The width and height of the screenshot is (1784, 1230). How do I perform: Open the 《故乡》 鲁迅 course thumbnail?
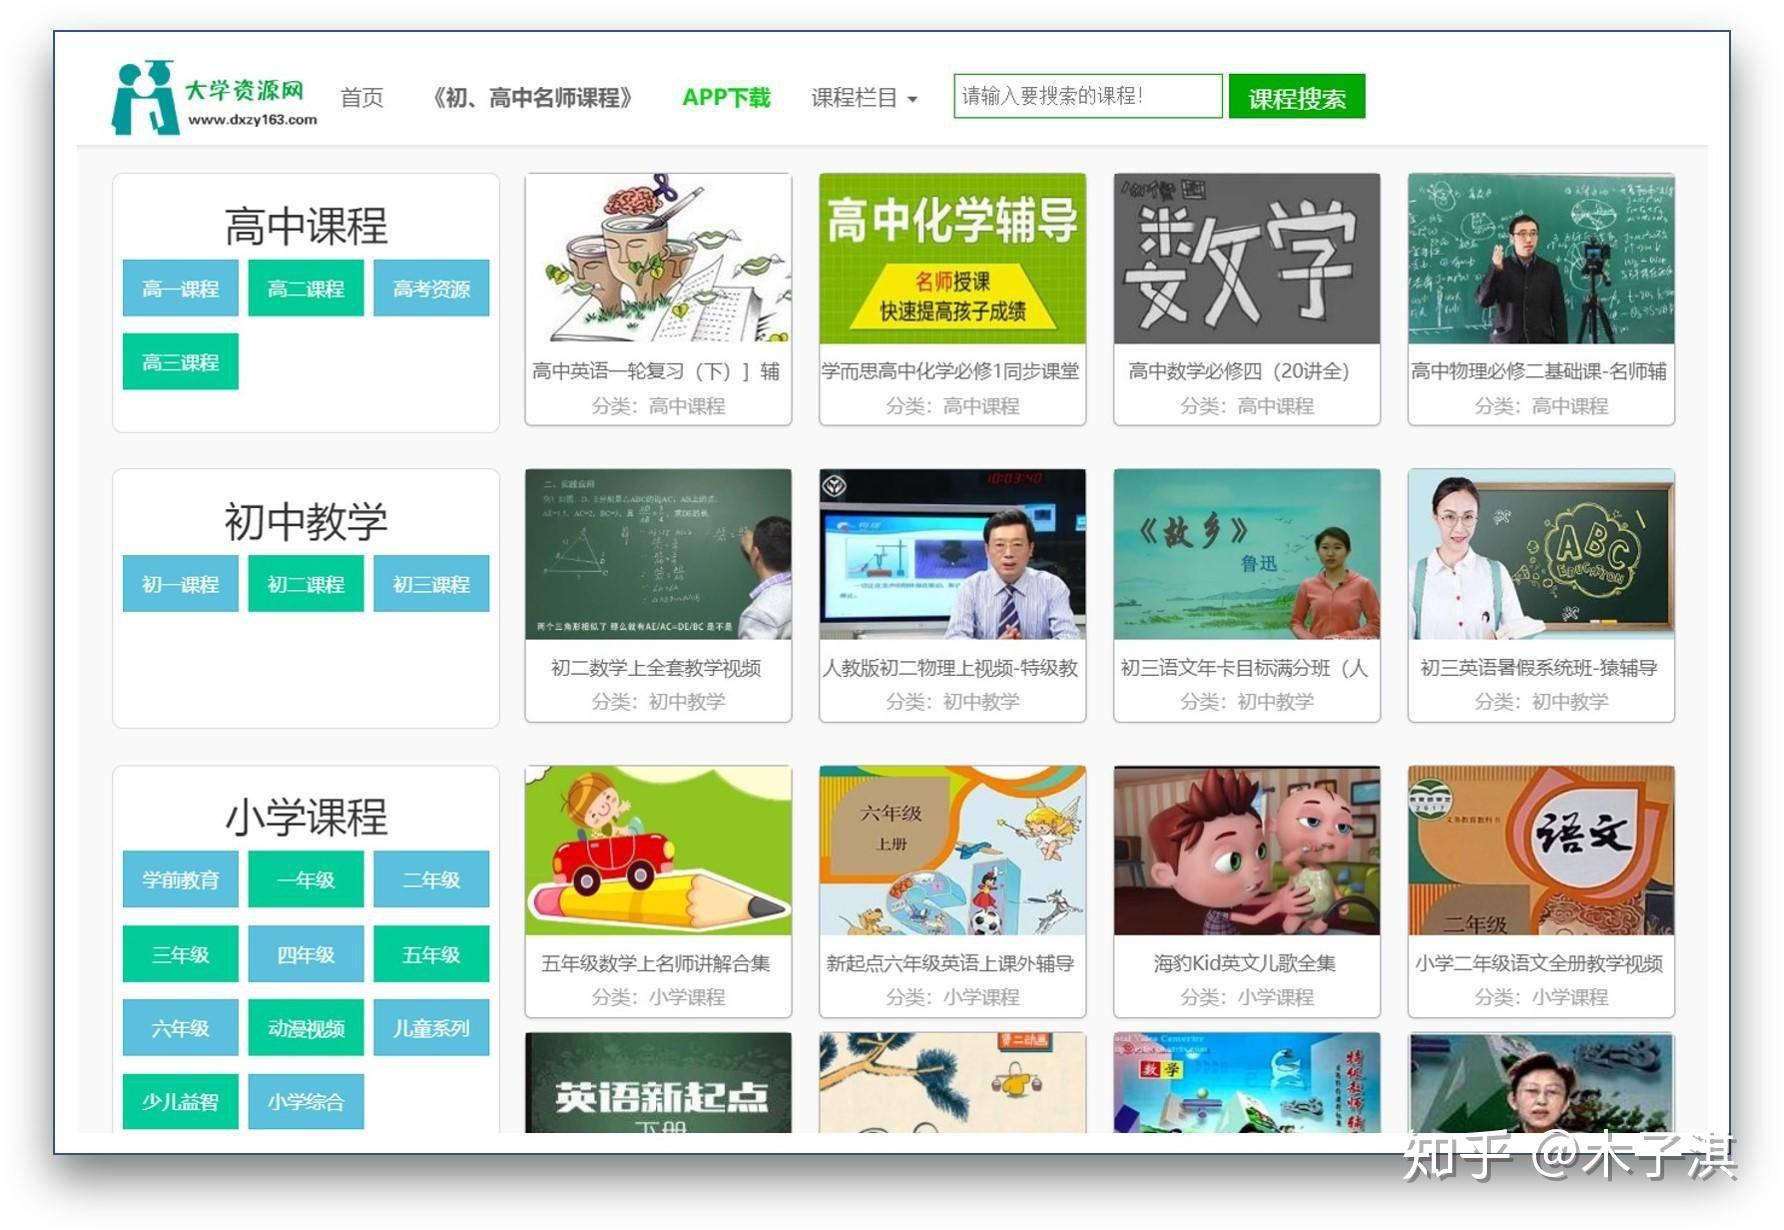pyautogui.click(x=1247, y=554)
